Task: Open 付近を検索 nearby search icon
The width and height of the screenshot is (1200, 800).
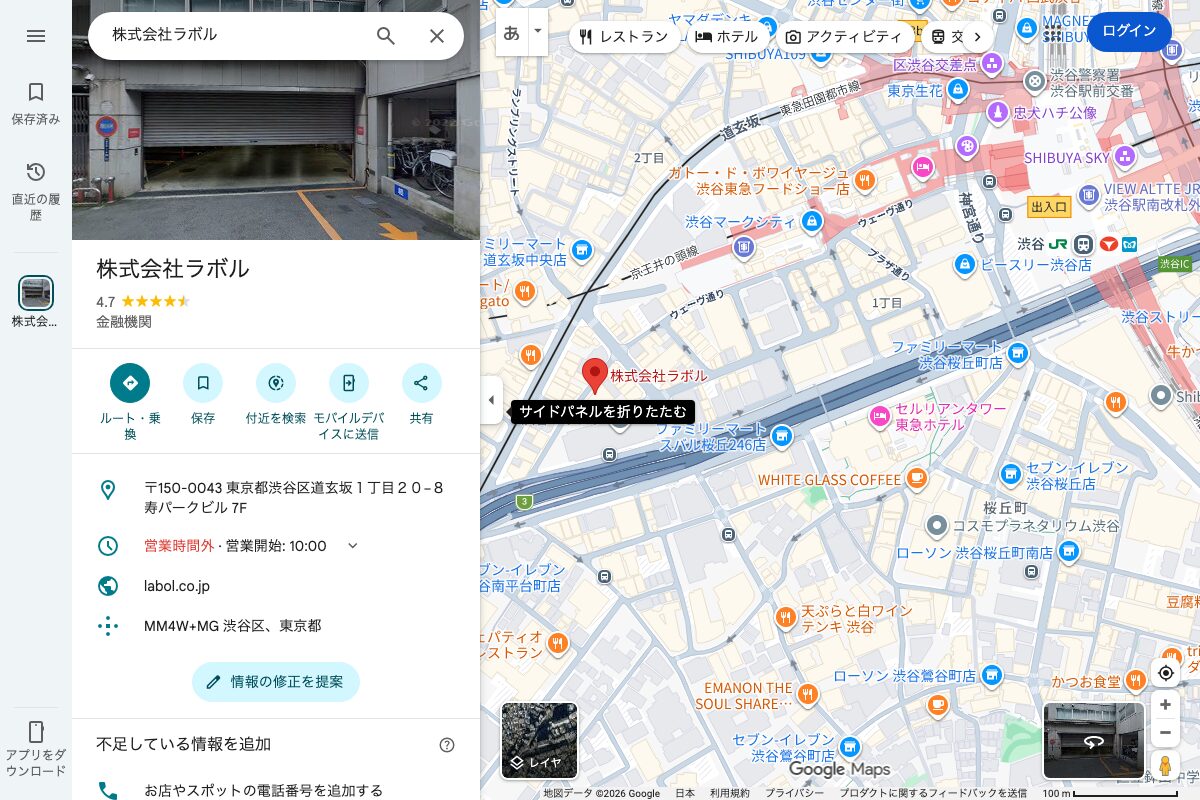Action: pos(276,383)
